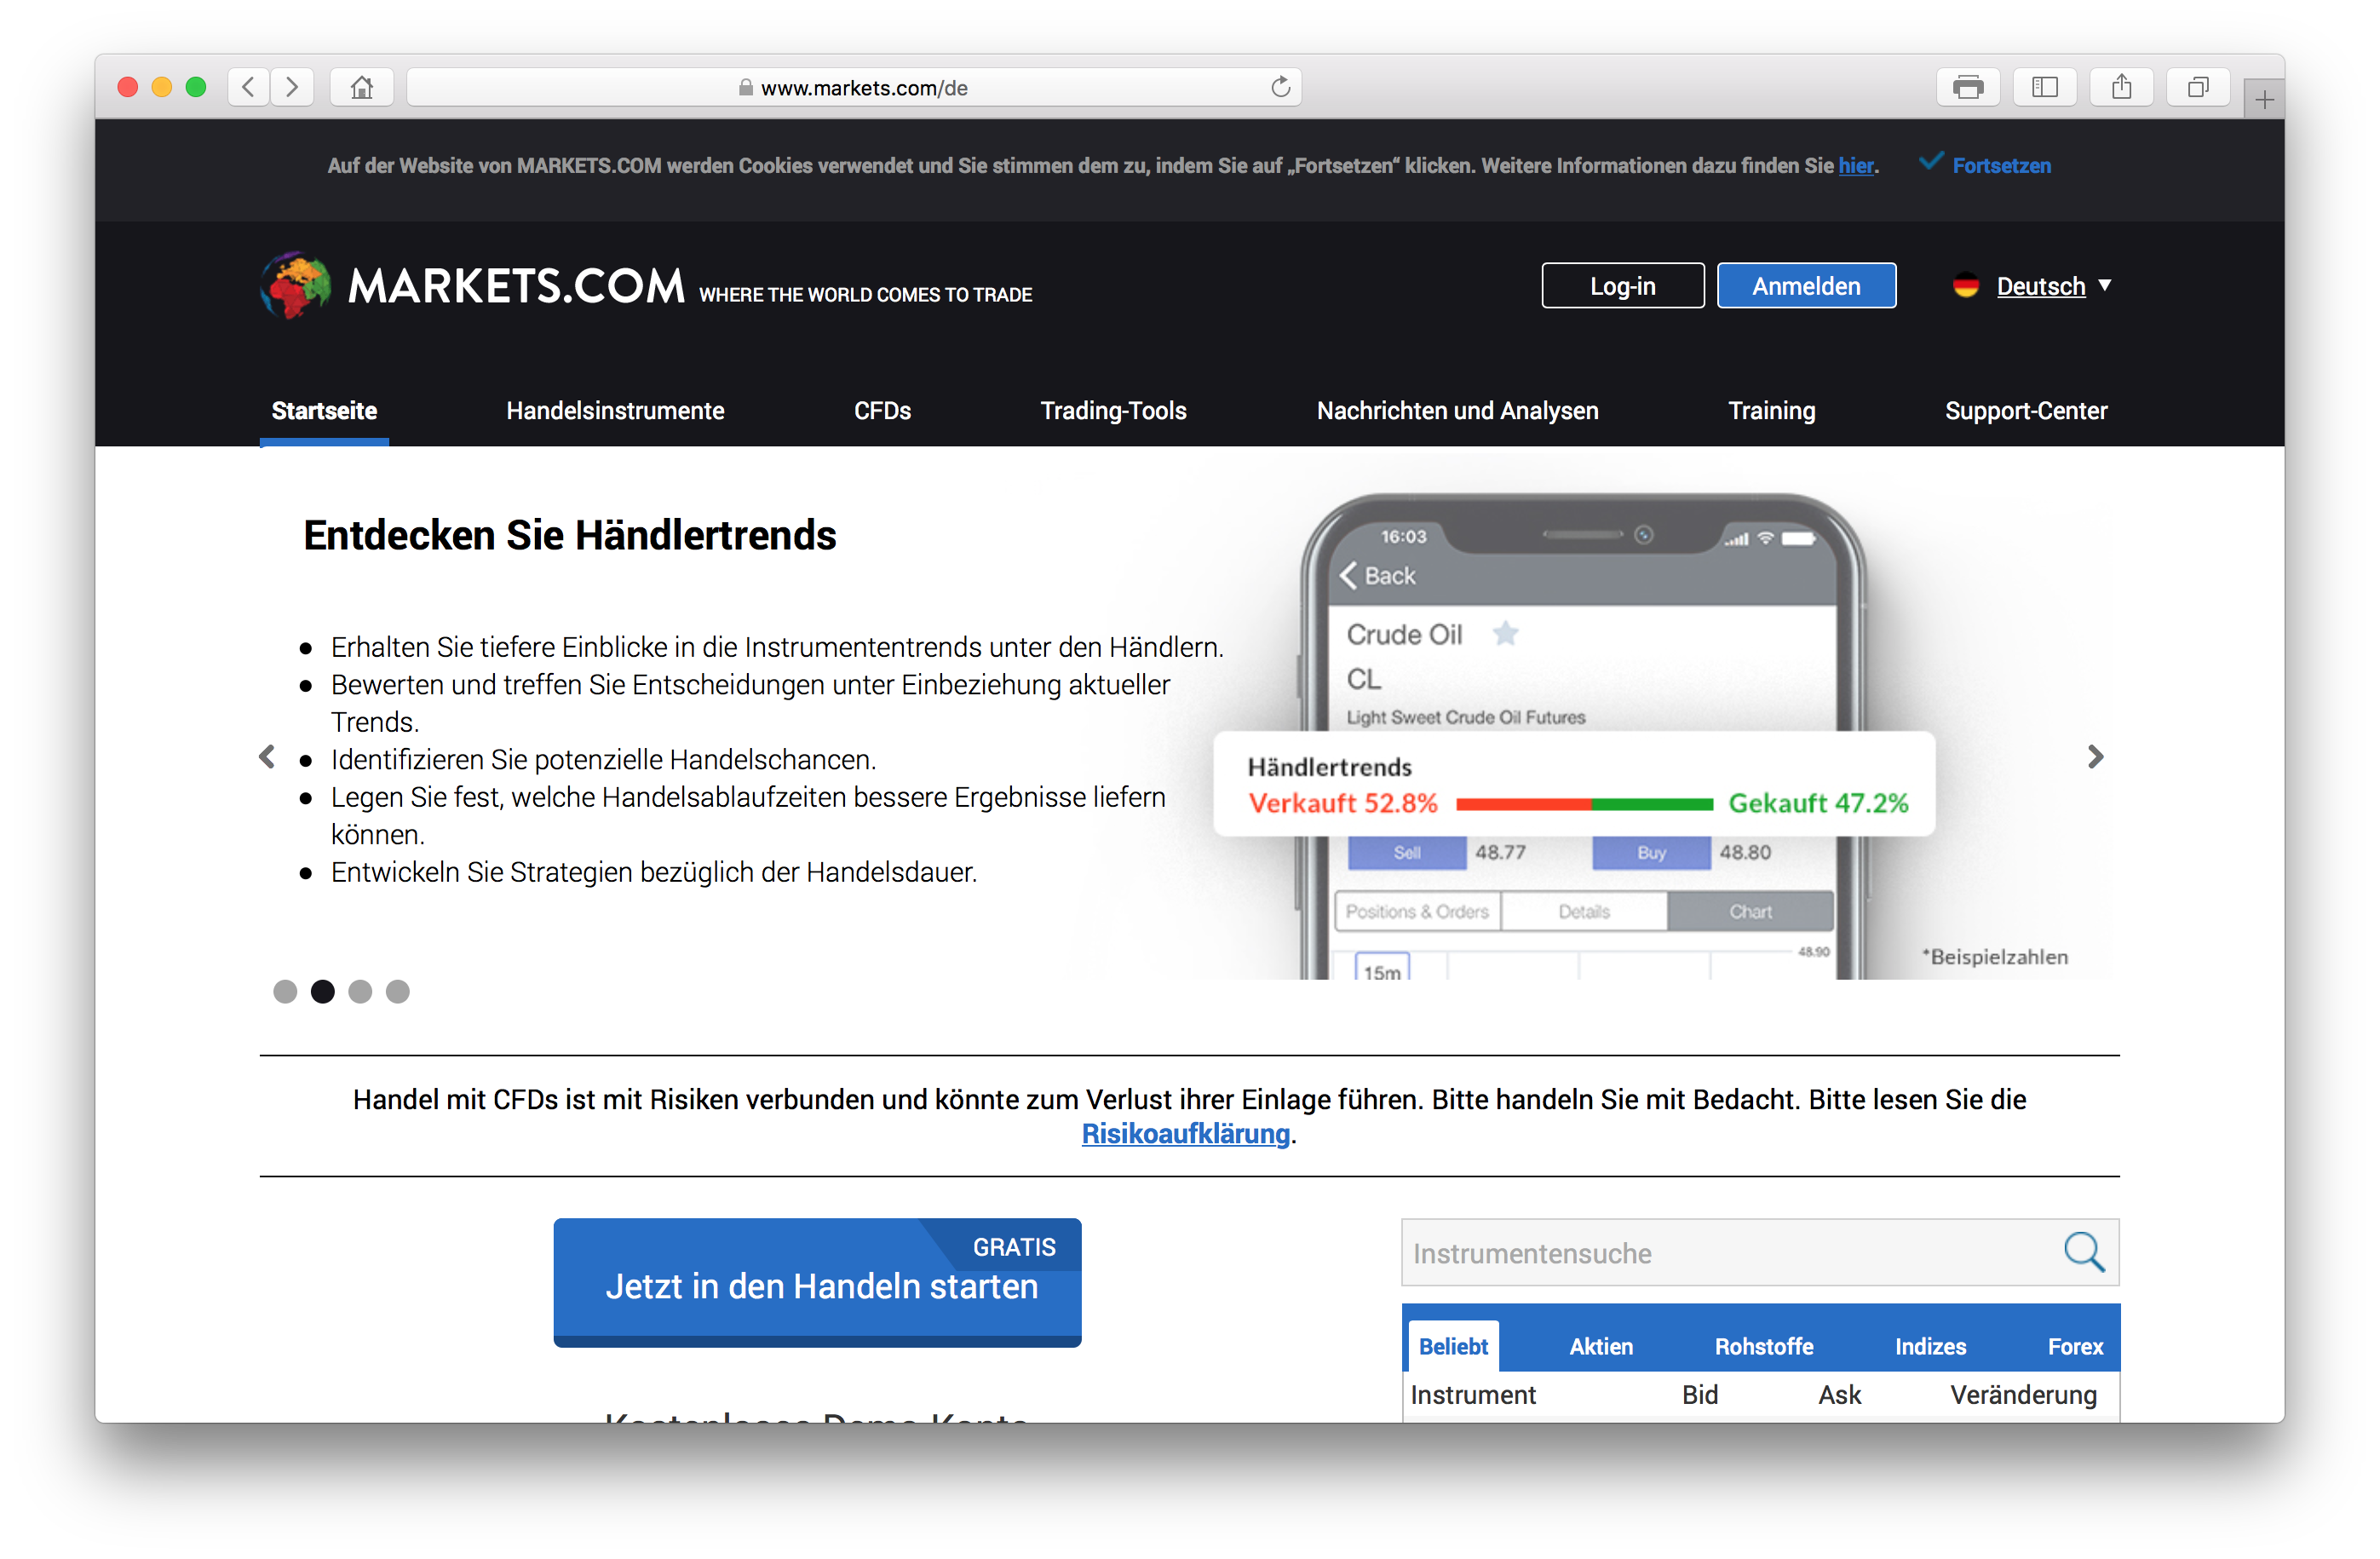Open the Startseite nav item
Screen dimensions: 2380x1559
[x=324, y=410]
